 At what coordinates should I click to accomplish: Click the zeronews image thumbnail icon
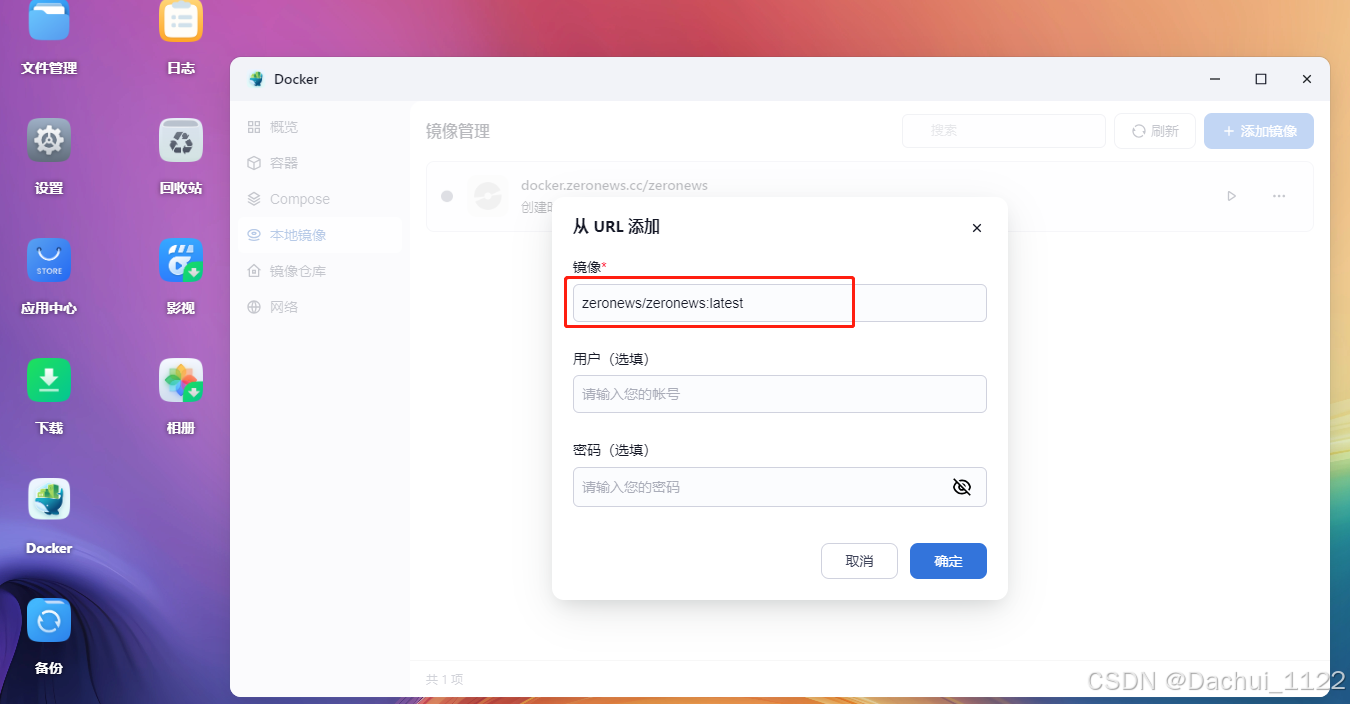point(488,196)
